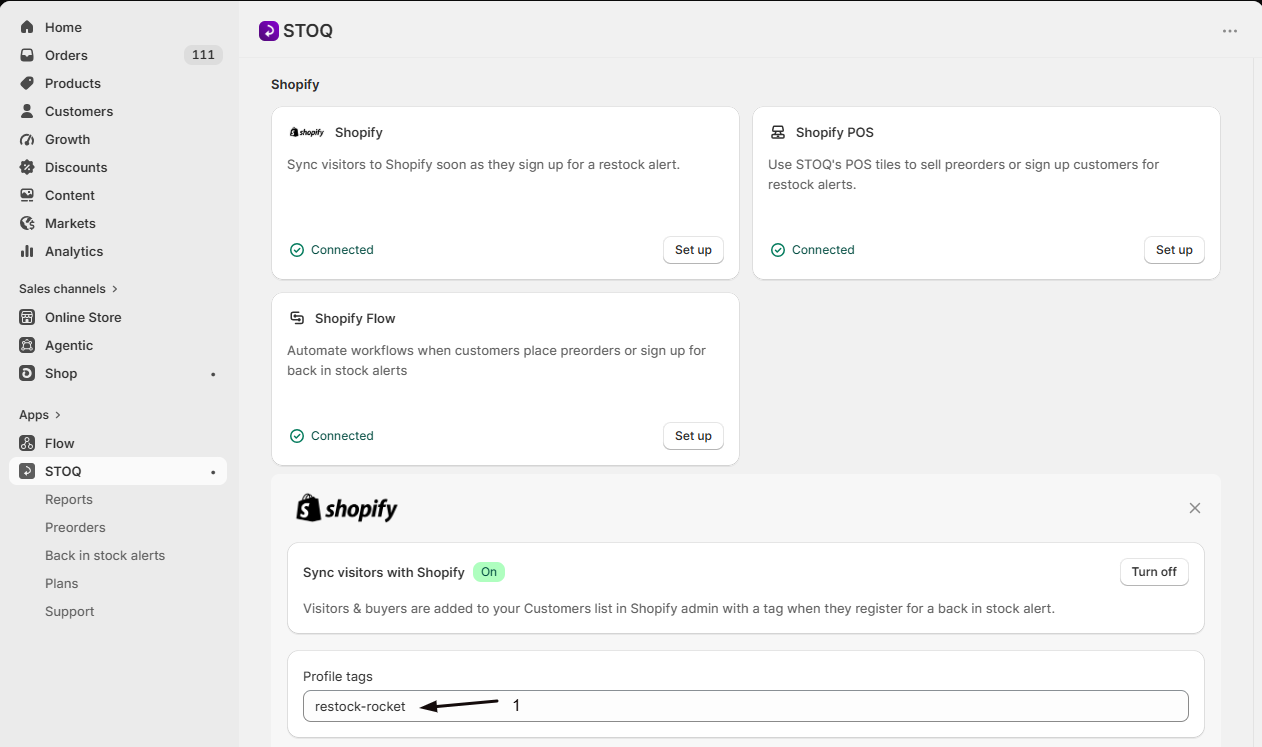Click the Connected checkmark on the Shopify card
1262x747 pixels.
click(297, 250)
